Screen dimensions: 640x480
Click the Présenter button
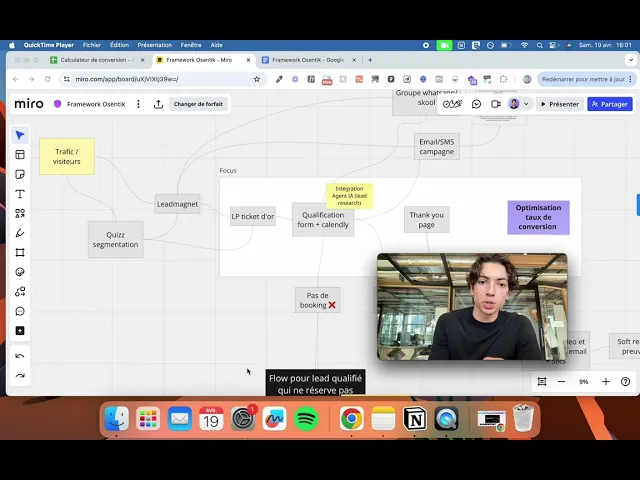(x=560, y=104)
